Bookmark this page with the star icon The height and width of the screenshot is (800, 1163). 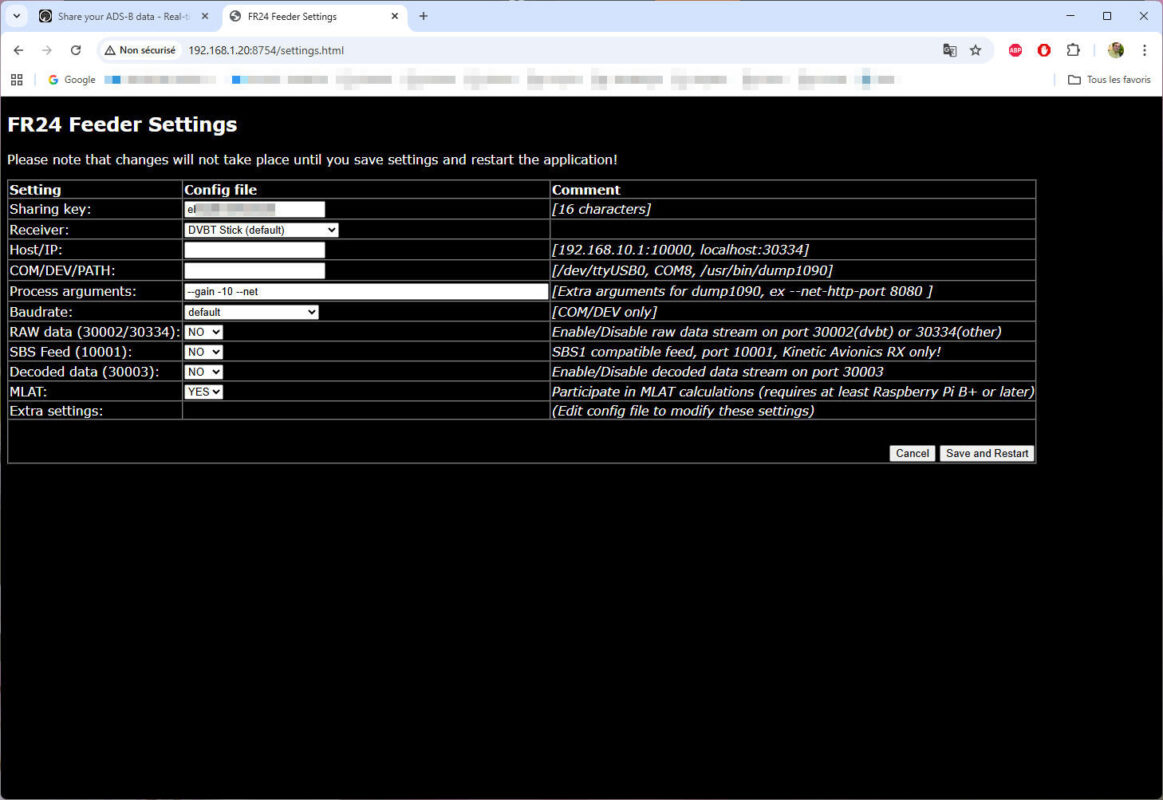[x=975, y=50]
